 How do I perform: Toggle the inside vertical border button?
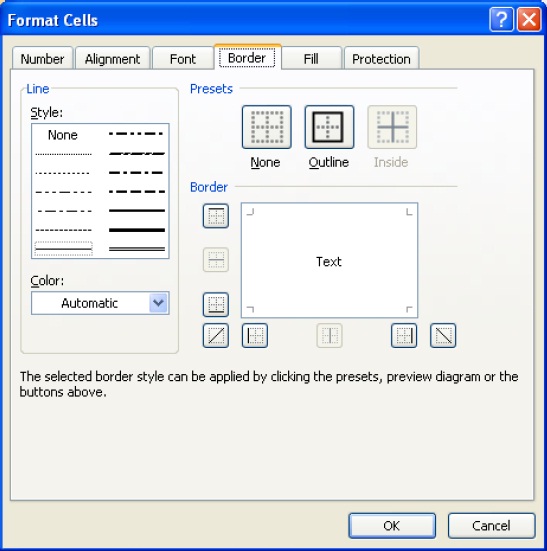pos(329,336)
